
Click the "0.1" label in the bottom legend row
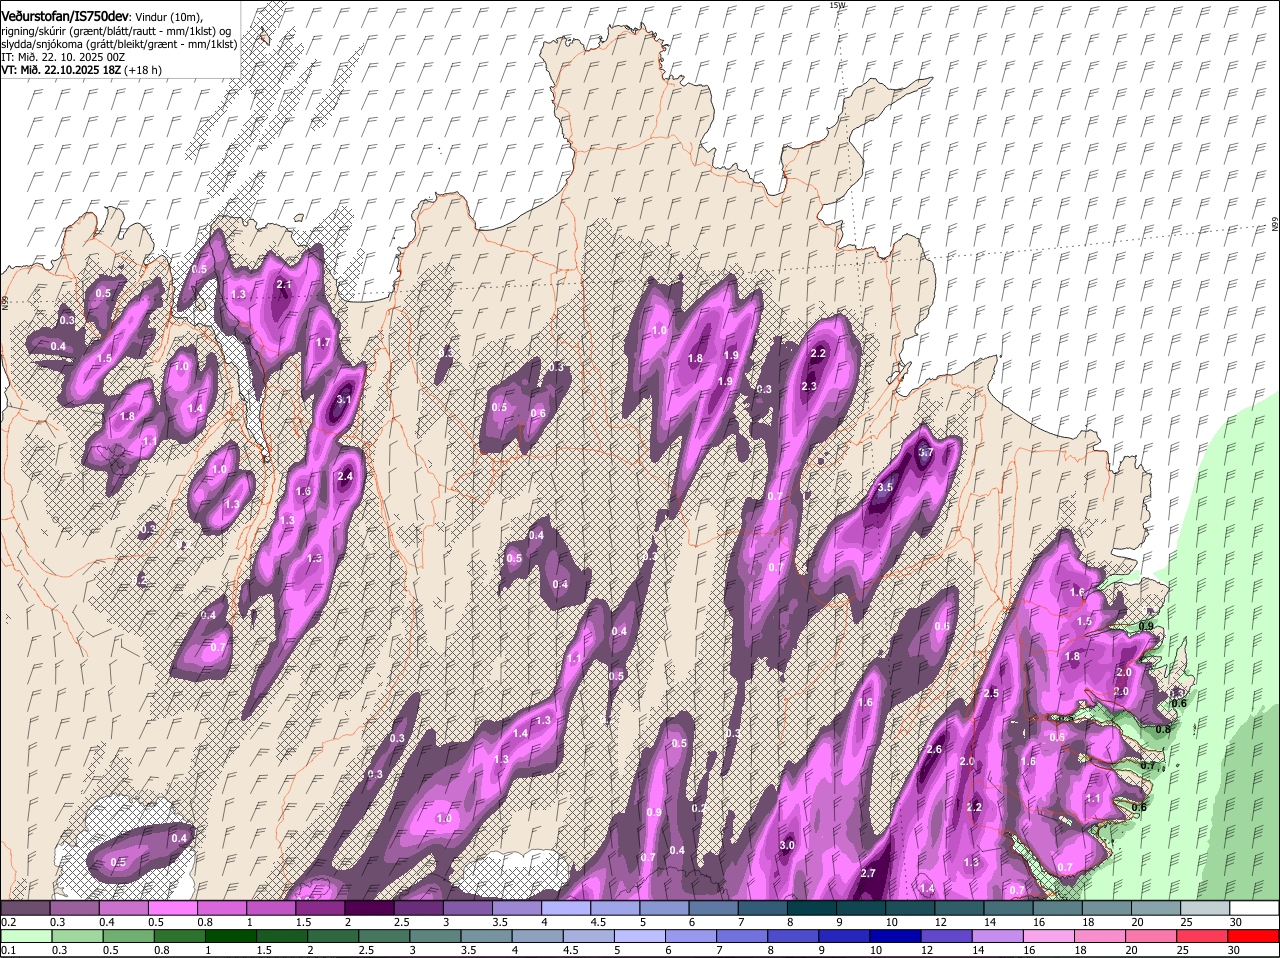8,951
